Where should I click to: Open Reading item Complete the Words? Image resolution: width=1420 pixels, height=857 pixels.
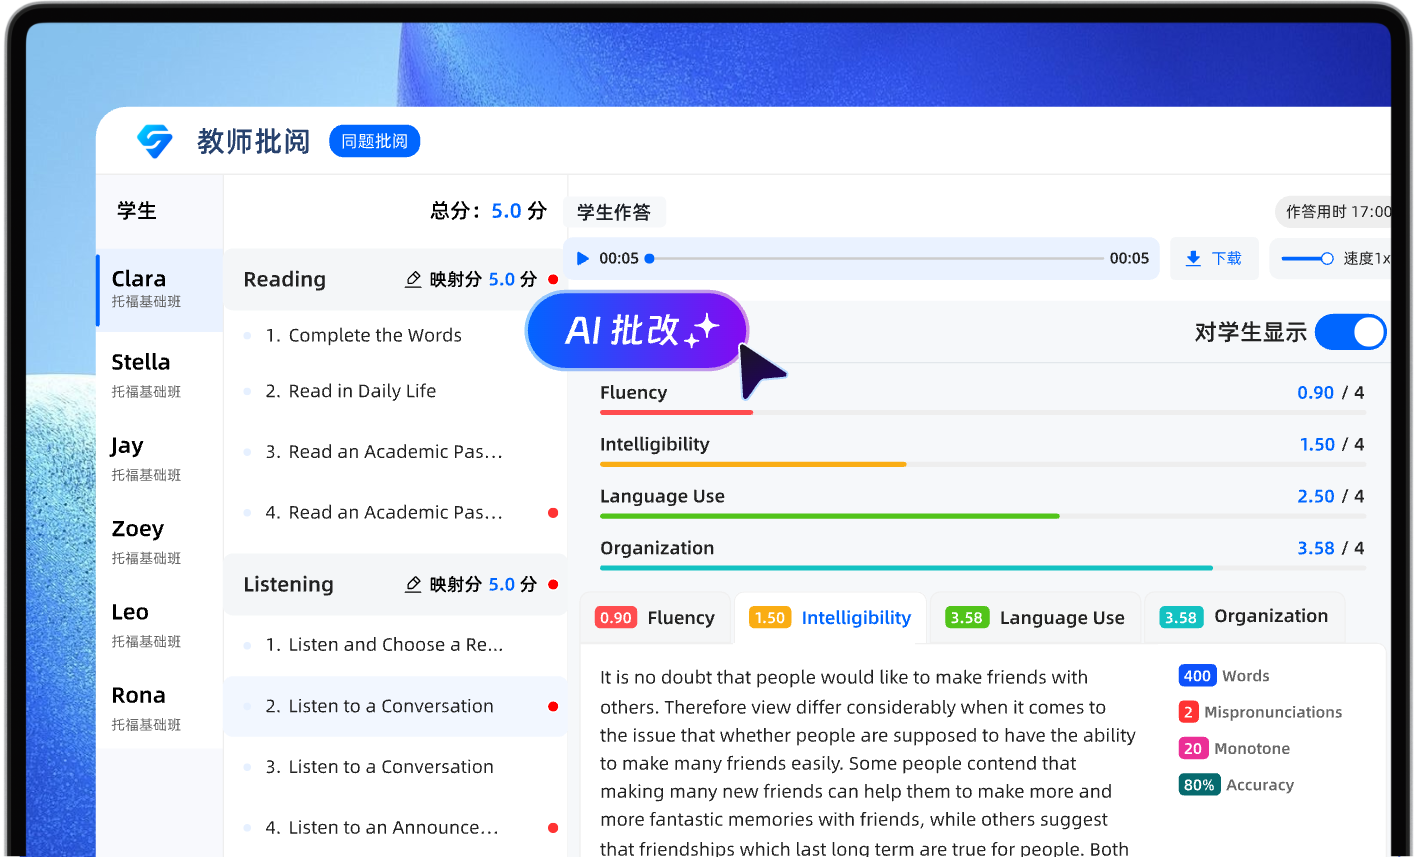(374, 336)
